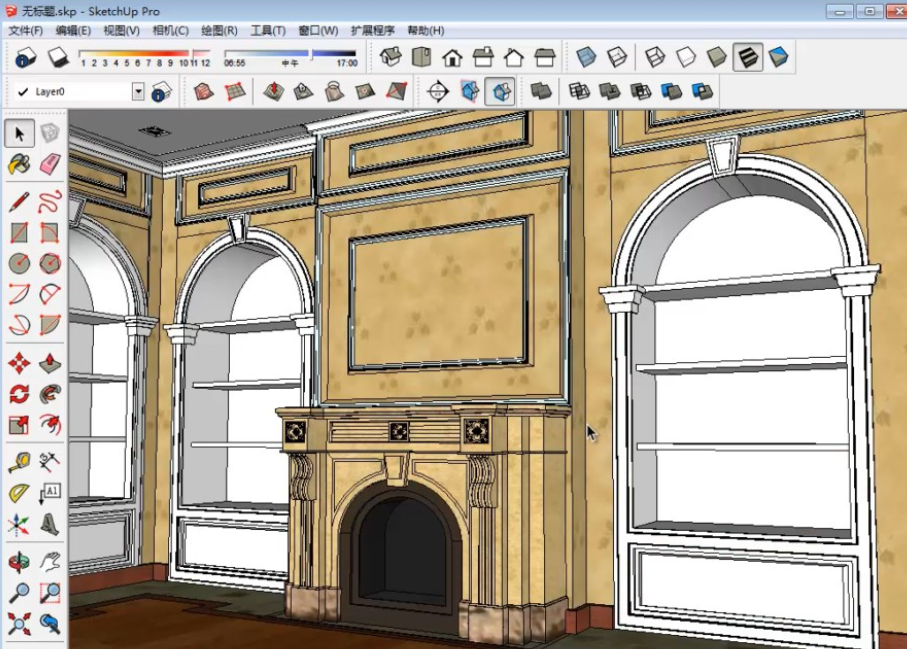Switch to the Iso view house icon
The height and width of the screenshot is (649, 907).
pos(391,57)
